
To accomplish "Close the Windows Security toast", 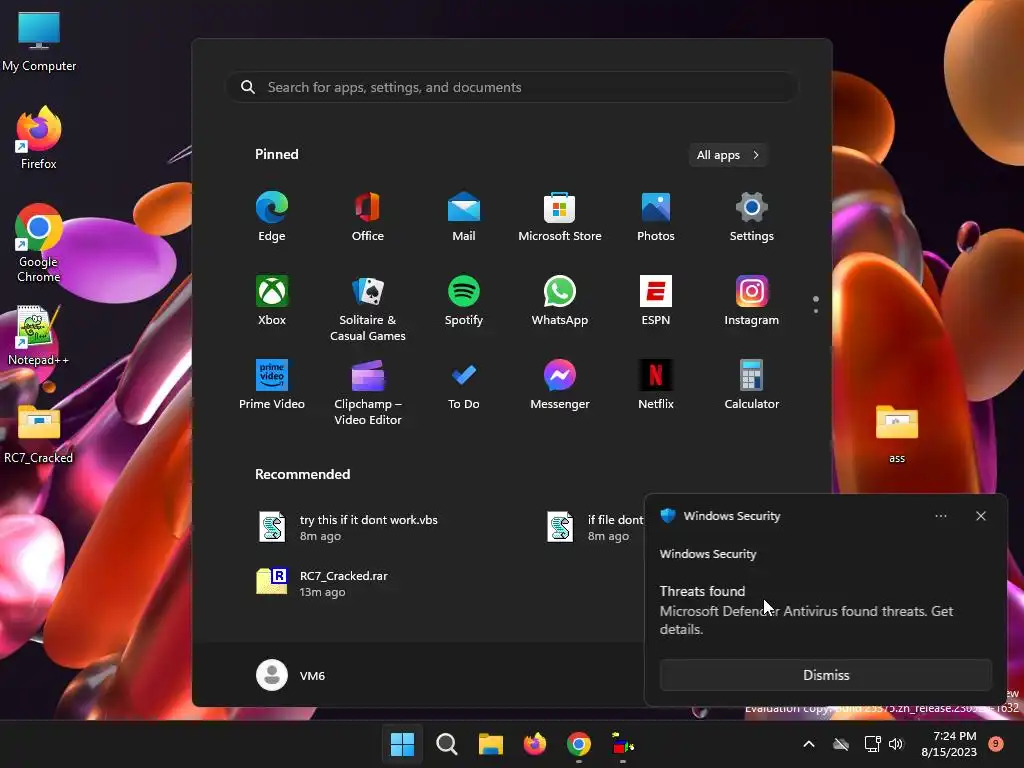I will click(981, 516).
